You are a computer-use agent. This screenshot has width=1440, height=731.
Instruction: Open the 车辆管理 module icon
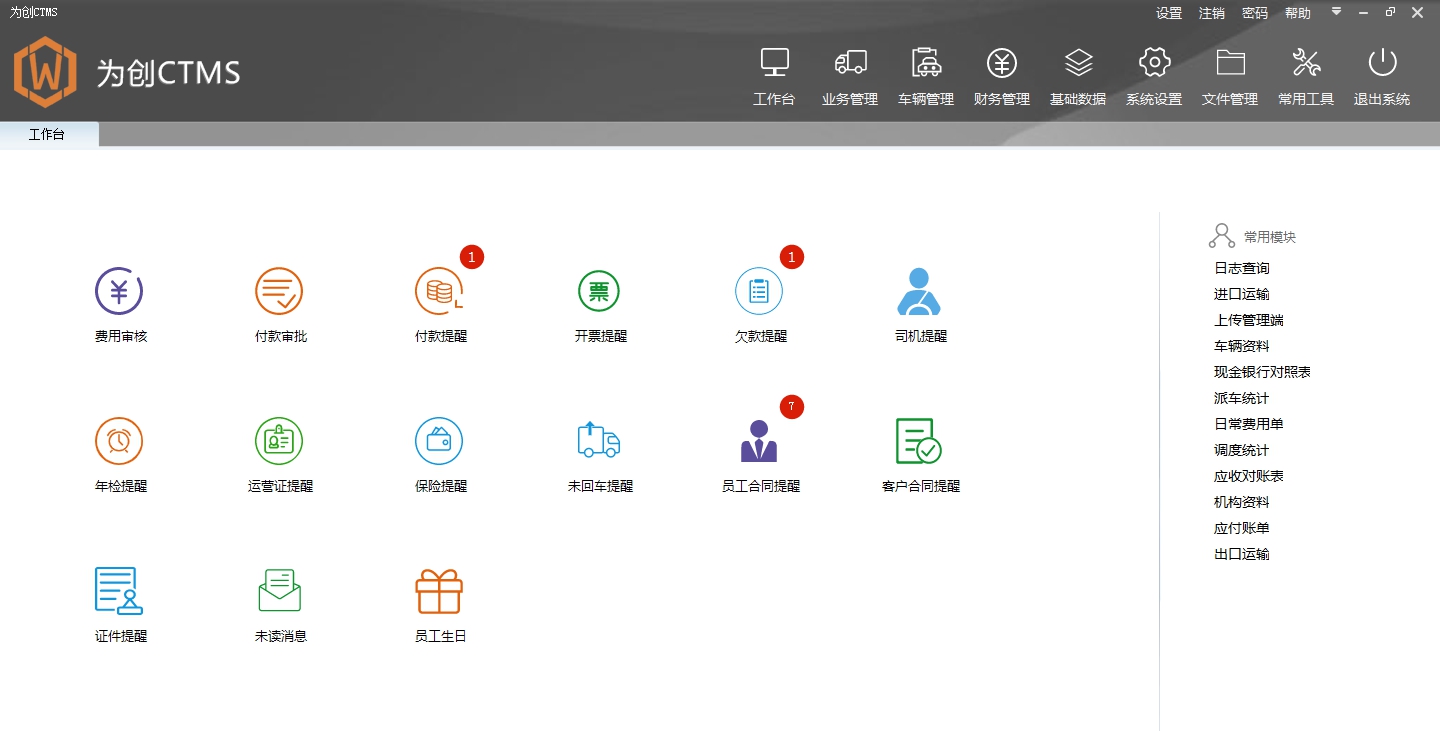point(925,75)
